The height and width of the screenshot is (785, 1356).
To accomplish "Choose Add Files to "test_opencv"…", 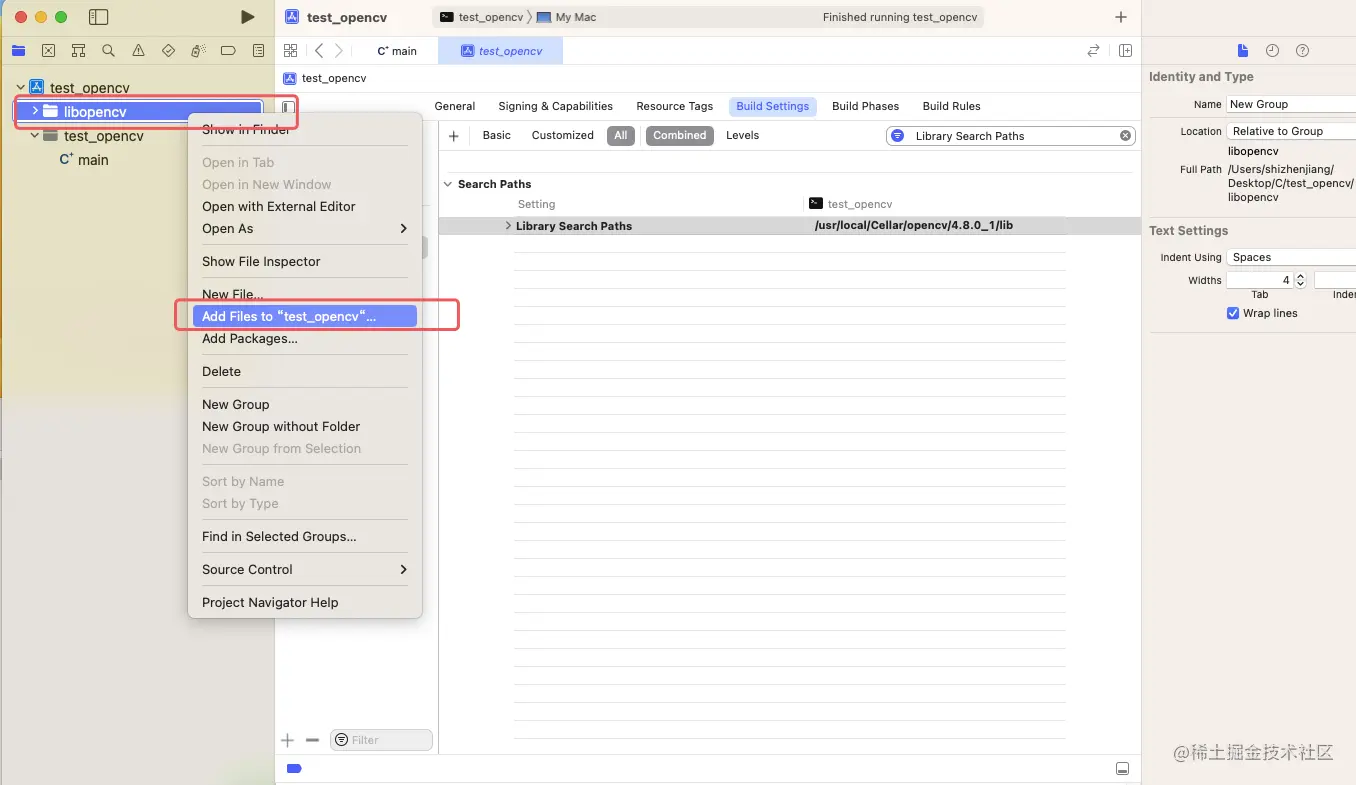I will coord(305,317).
